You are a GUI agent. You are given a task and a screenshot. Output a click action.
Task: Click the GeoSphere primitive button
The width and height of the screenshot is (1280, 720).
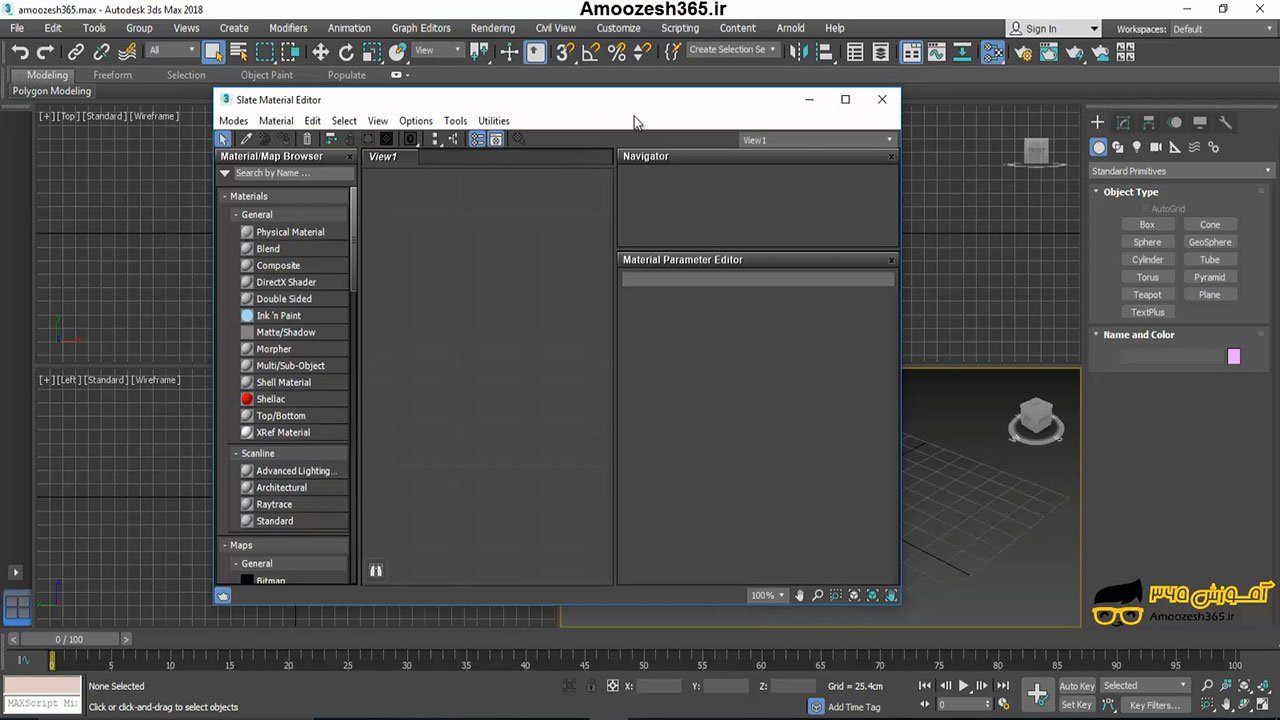pyautogui.click(x=1210, y=242)
